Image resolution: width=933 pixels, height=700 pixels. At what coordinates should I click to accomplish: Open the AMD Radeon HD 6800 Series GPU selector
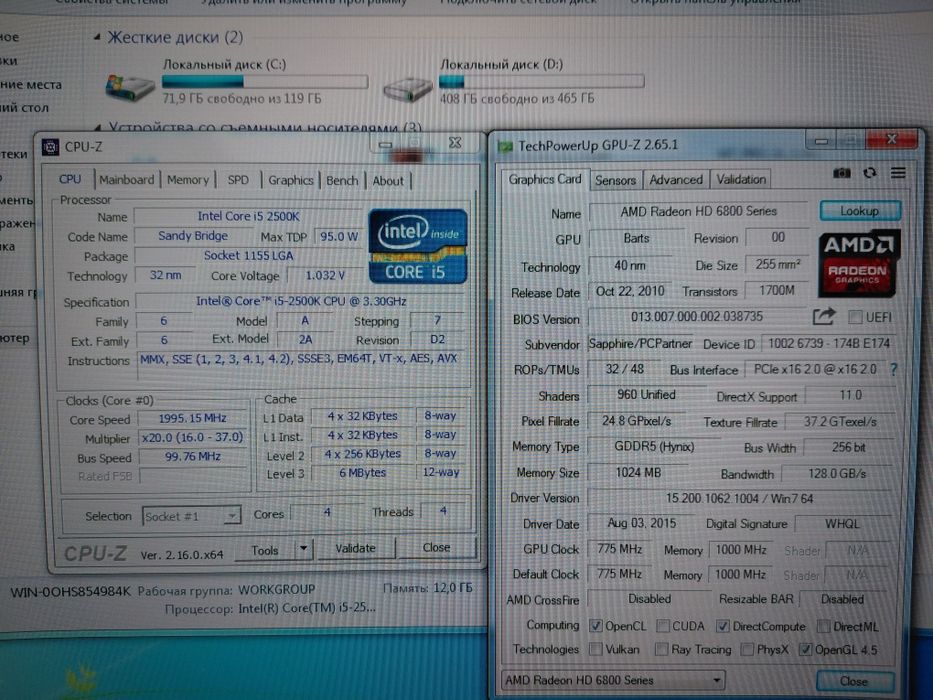[x=613, y=680]
